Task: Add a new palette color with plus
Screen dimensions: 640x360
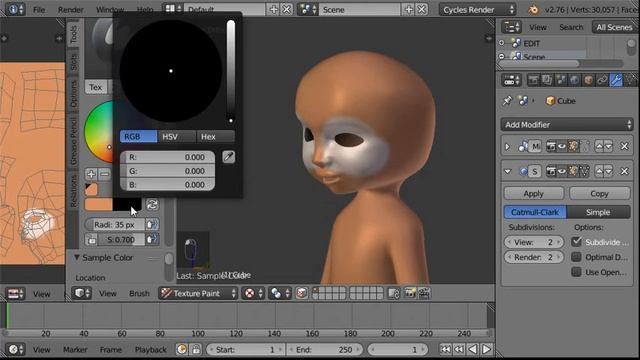Action: tap(91, 174)
